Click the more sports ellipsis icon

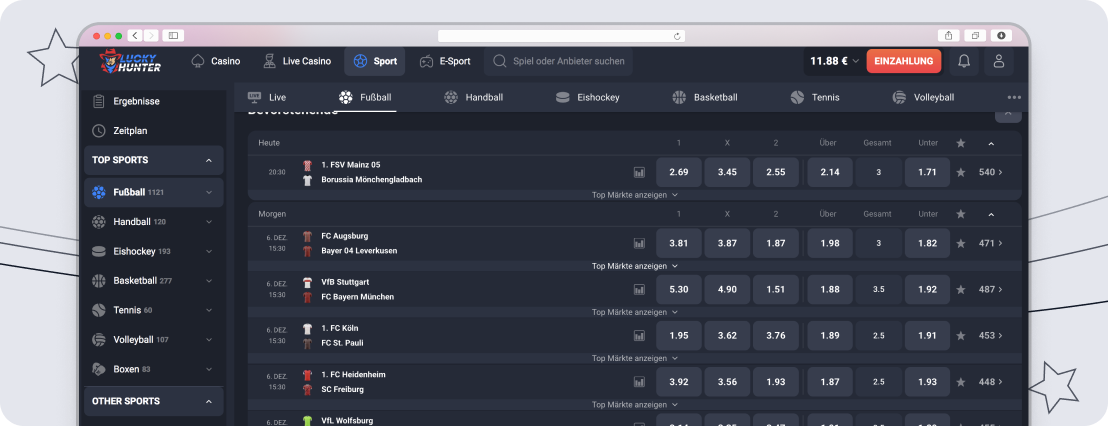[1014, 98]
